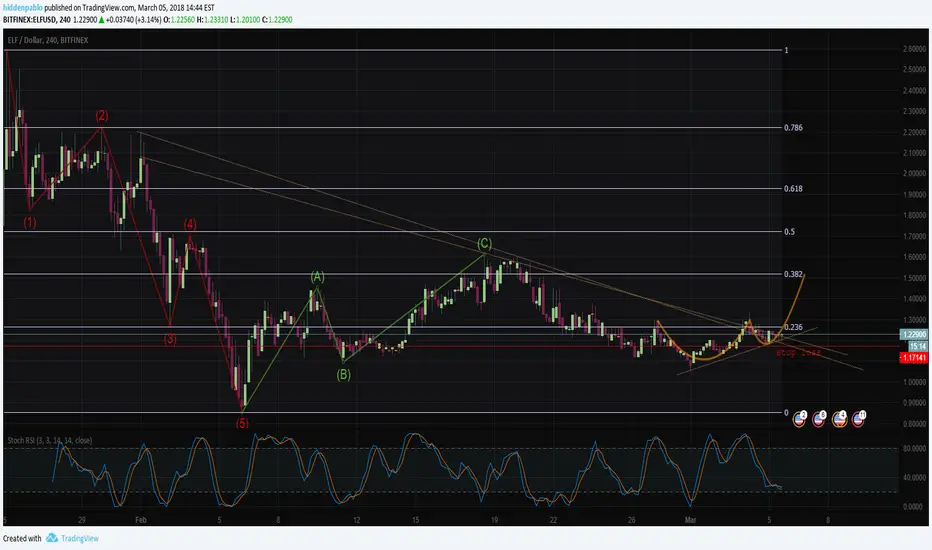Viewport: 932px width, 550px height.
Task: Click the 0.786 Fibonacci level label
Action: 793,128
